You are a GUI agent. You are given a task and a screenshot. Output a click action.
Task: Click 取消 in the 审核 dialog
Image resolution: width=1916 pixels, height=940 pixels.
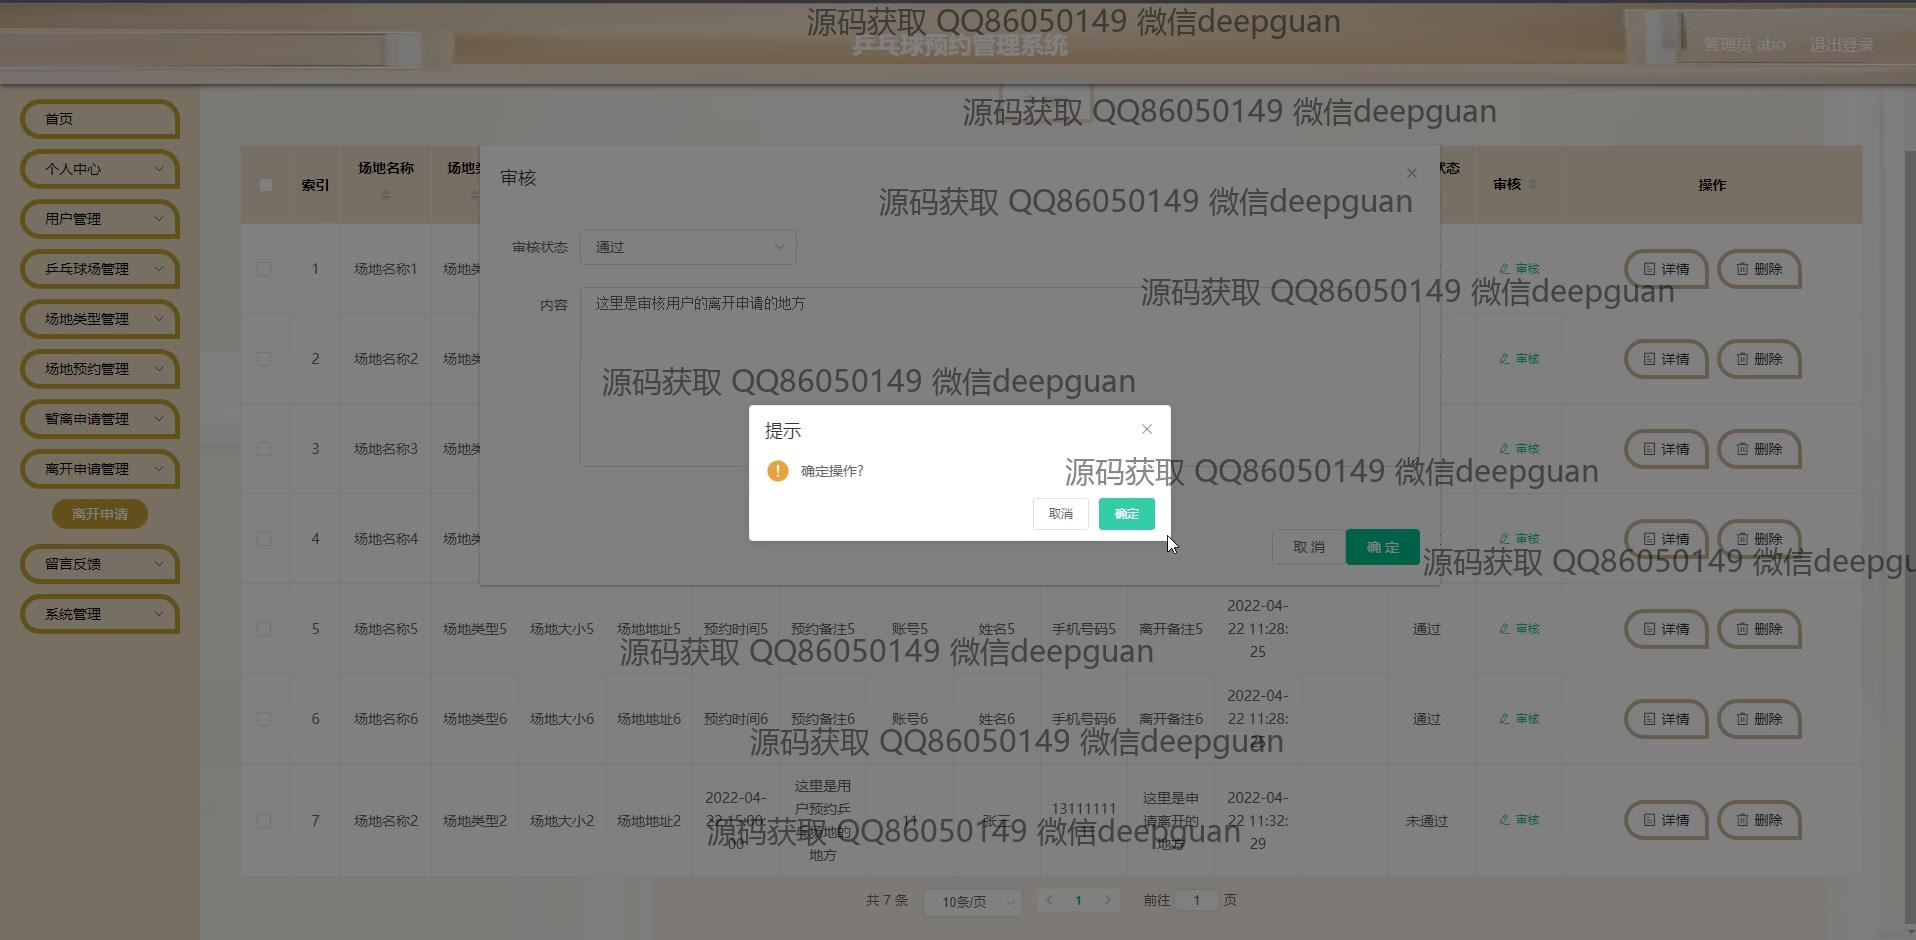point(1308,547)
